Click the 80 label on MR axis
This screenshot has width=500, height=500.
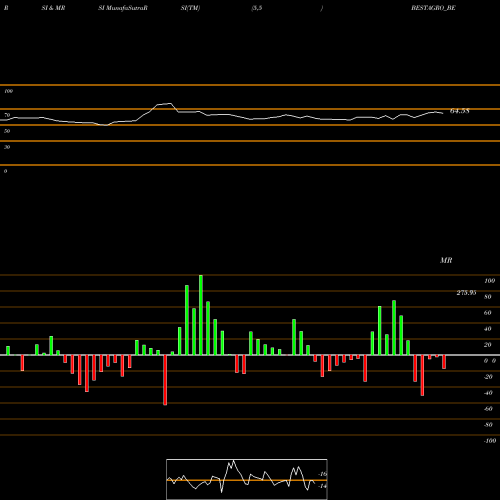tap(488, 297)
